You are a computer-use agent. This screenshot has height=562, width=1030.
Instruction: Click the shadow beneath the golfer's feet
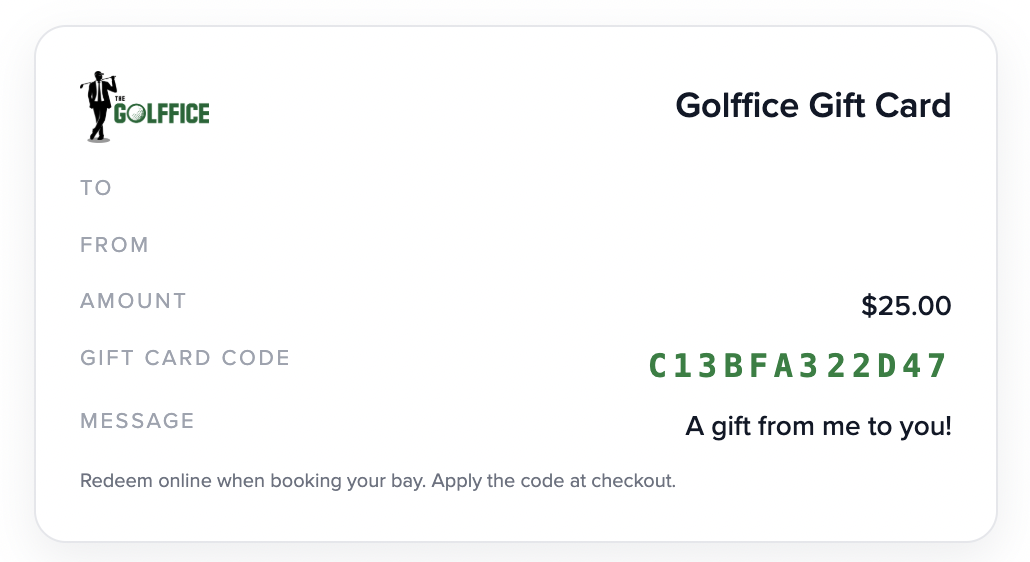tap(98, 139)
